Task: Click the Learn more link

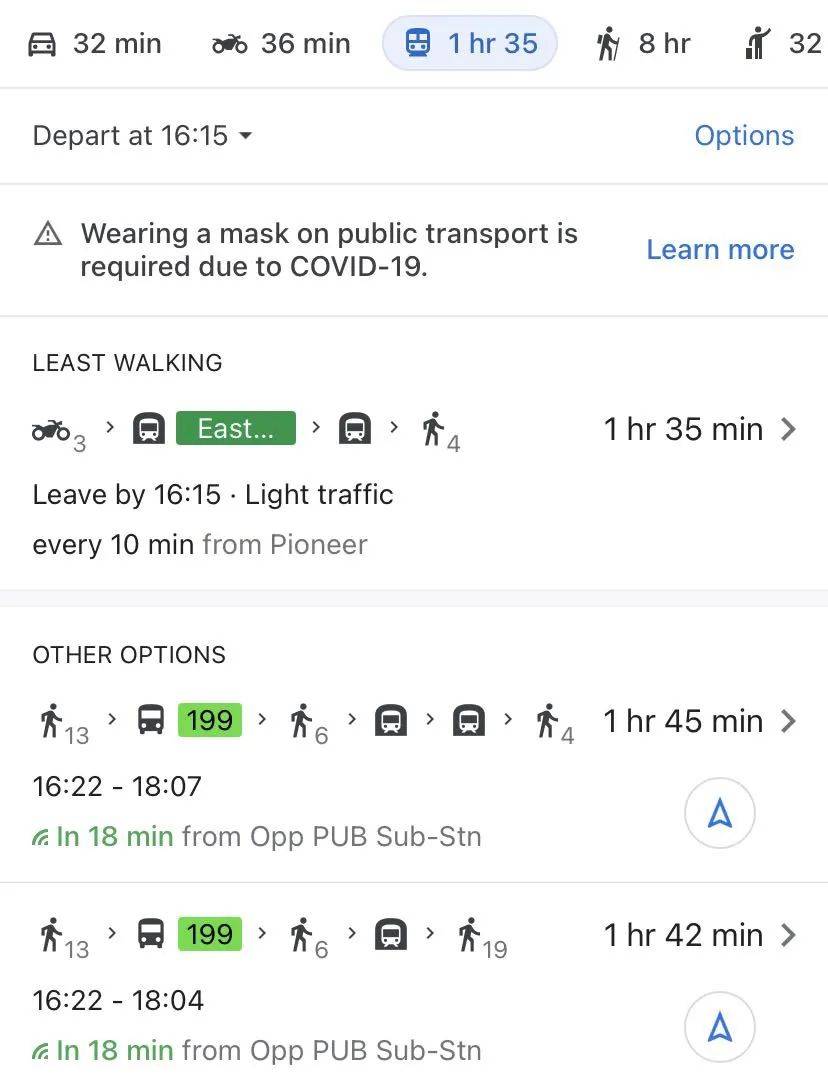Action: 720,249
